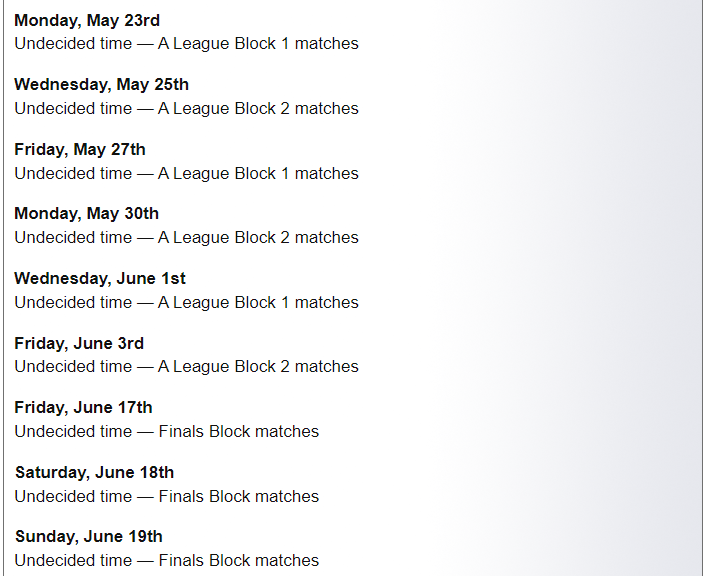Select the Block 1 matches line under May 27th
Screen dimensions: 708x576
186,173
